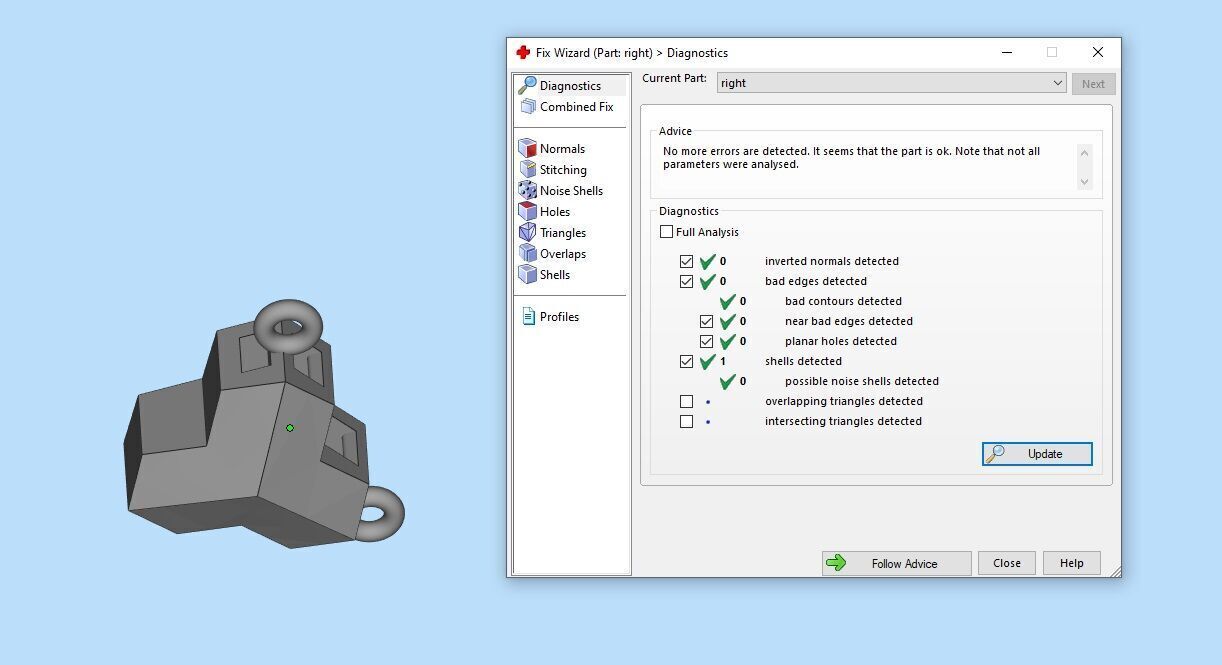1222x665 pixels.
Task: Click the Triangles icon
Action: [x=527, y=233]
